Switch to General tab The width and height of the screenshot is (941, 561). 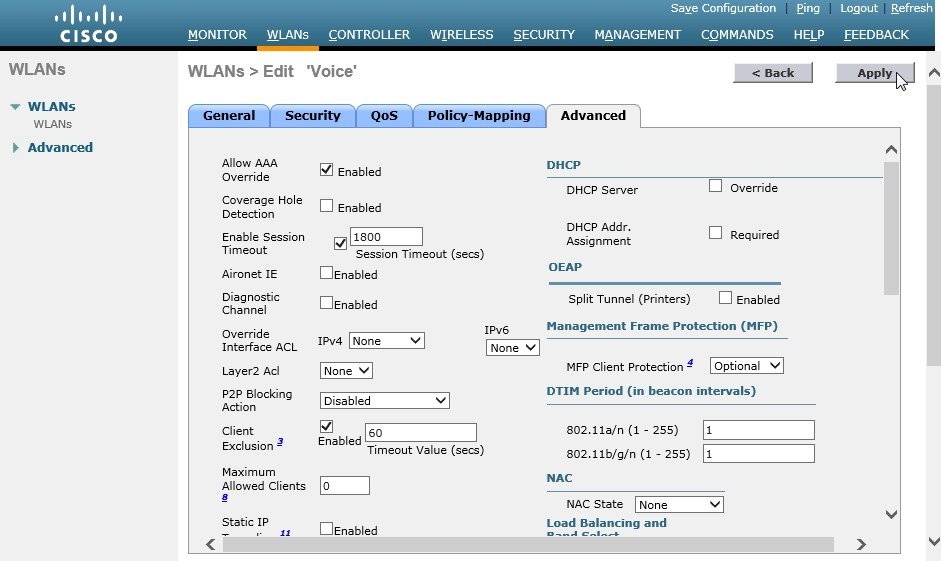point(229,116)
